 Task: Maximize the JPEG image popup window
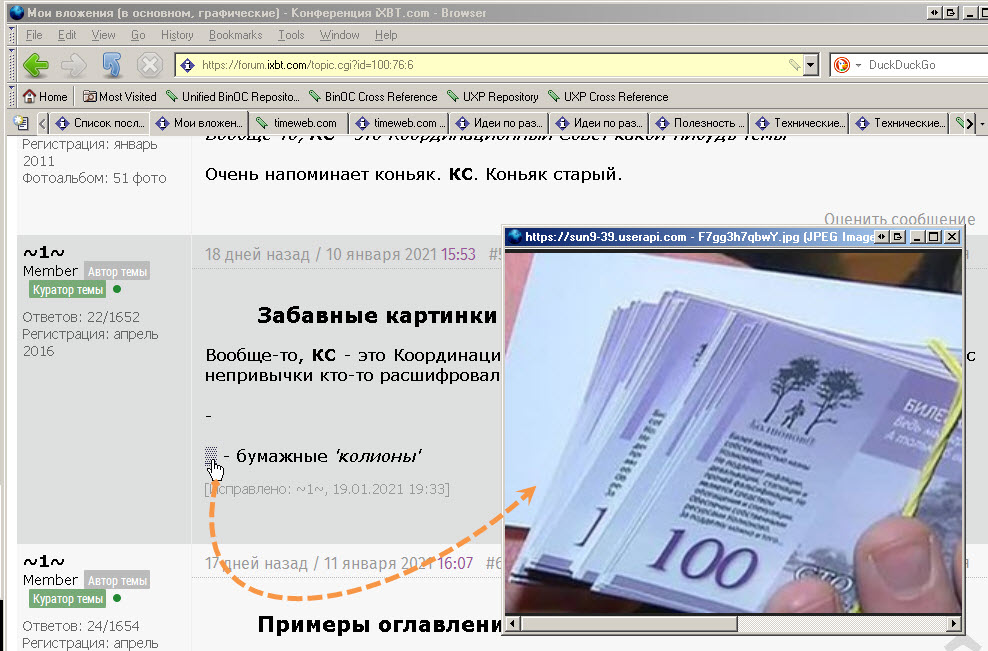(x=934, y=237)
